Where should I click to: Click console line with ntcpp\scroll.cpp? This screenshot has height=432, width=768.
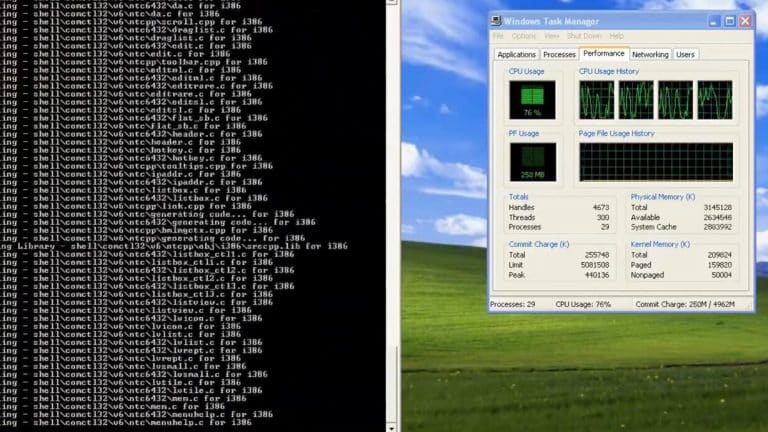(x=131, y=22)
